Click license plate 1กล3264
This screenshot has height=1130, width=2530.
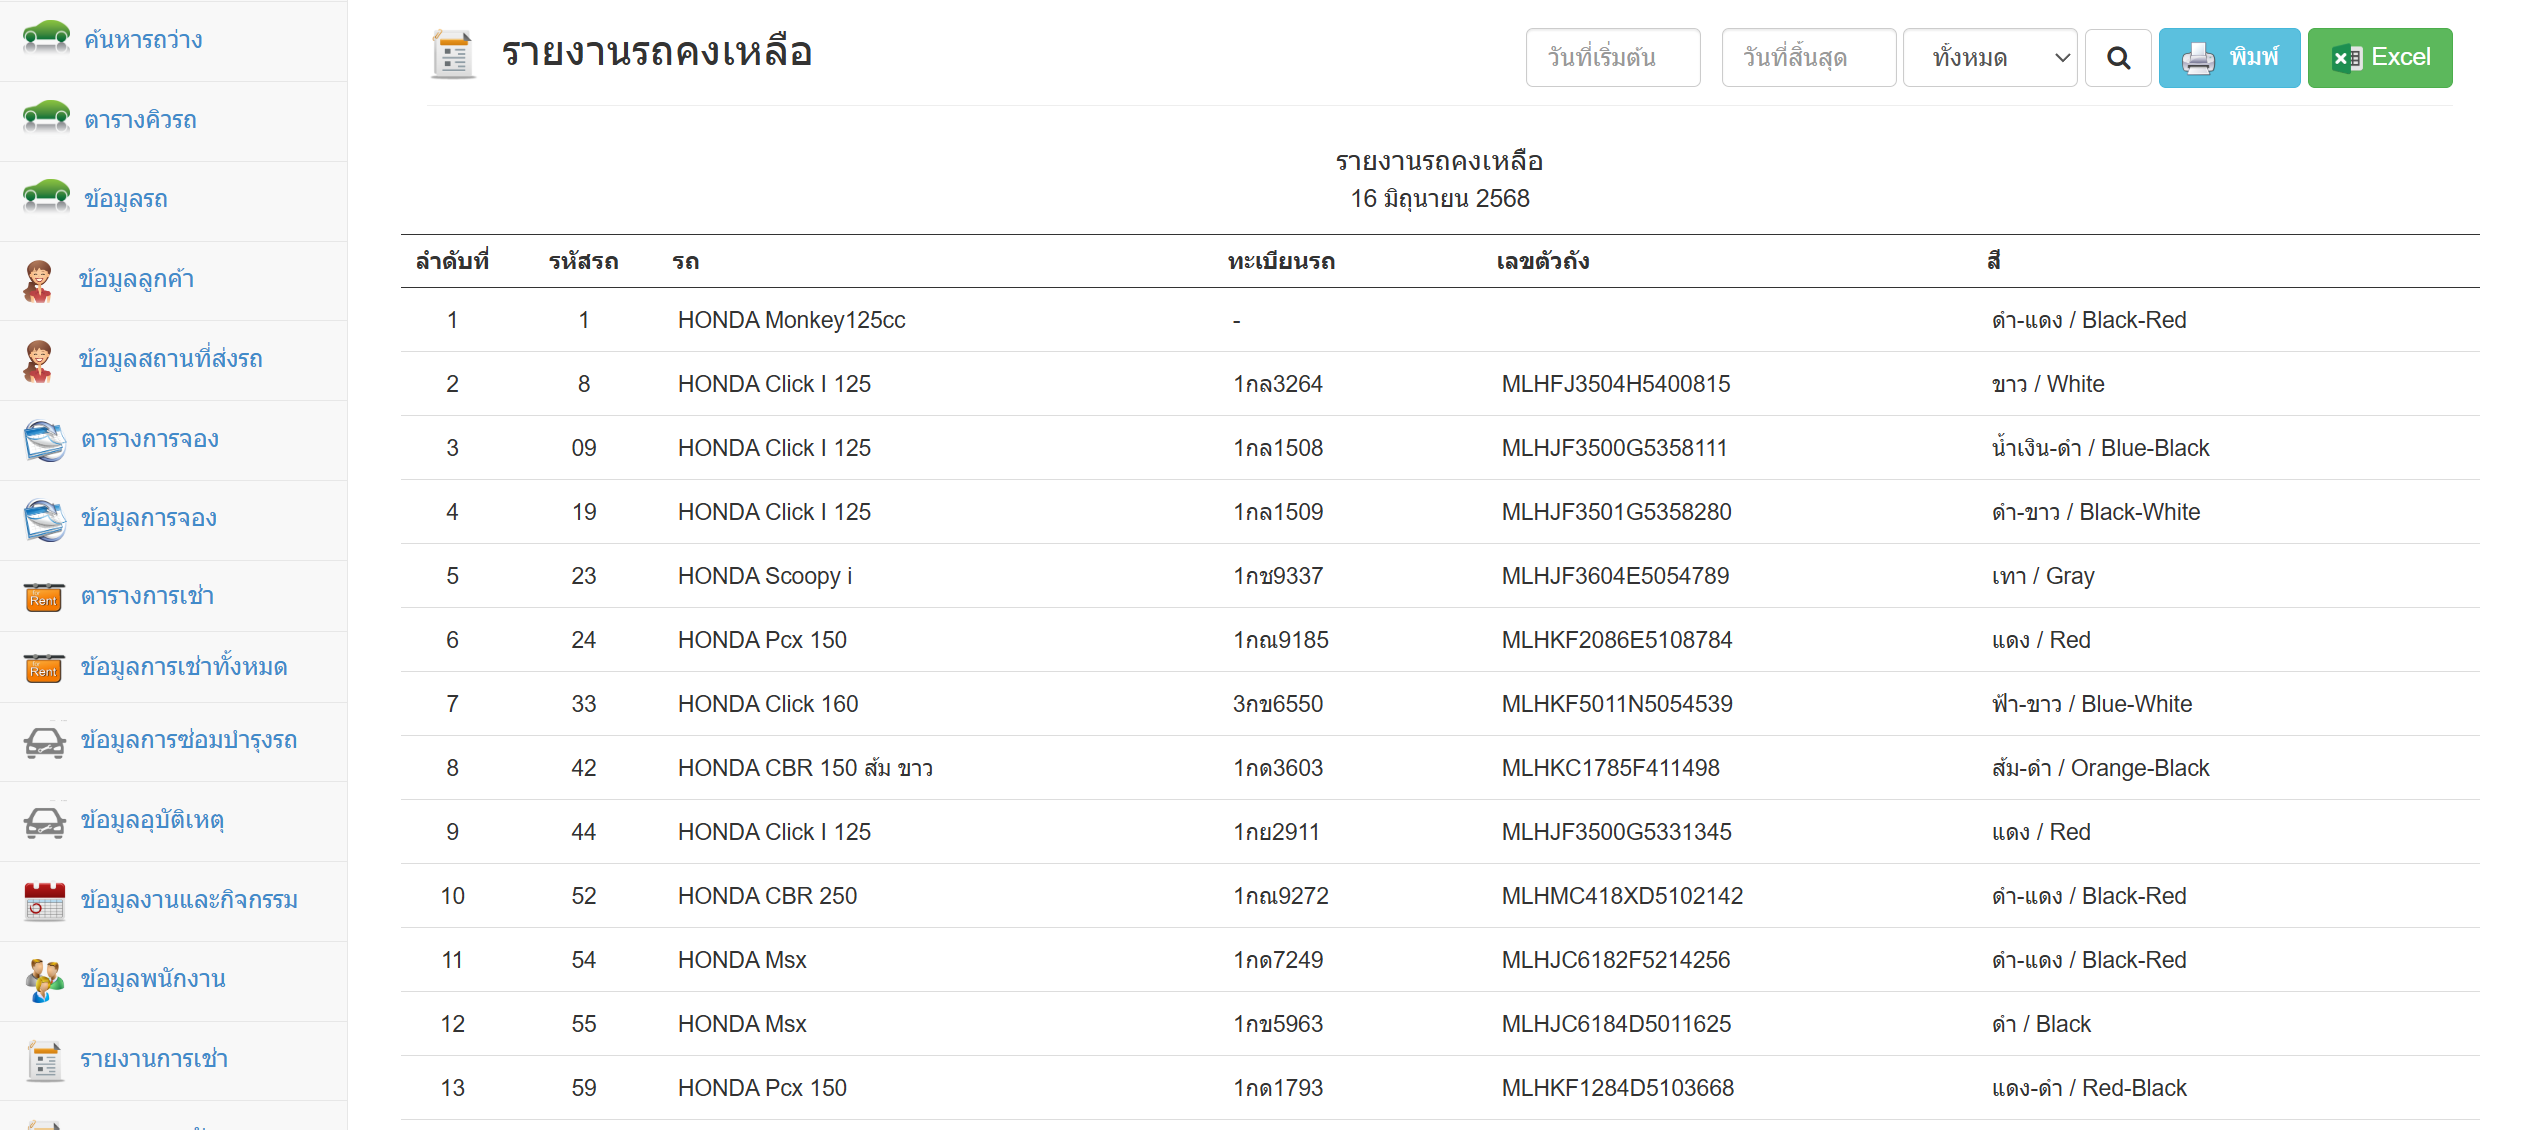click(x=1278, y=384)
